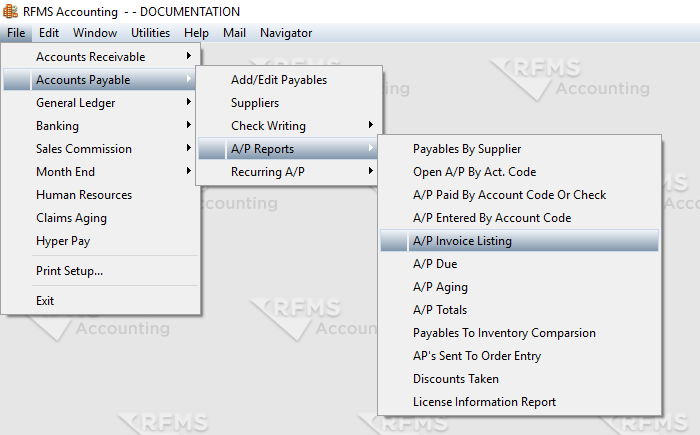700x435 pixels.
Task: Open the Mail menu
Action: click(x=234, y=33)
